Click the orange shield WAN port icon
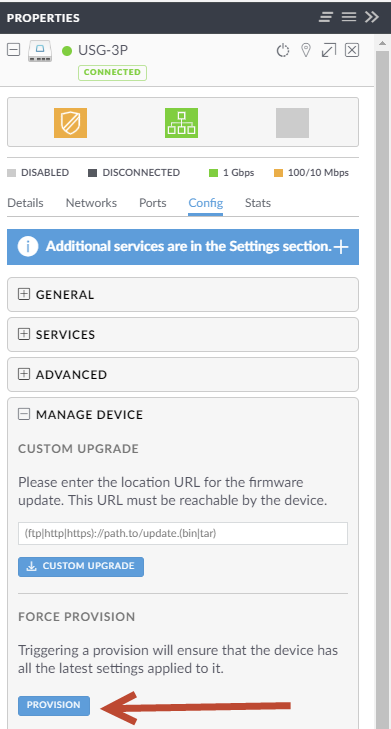The image size is (391, 729). (x=70, y=123)
